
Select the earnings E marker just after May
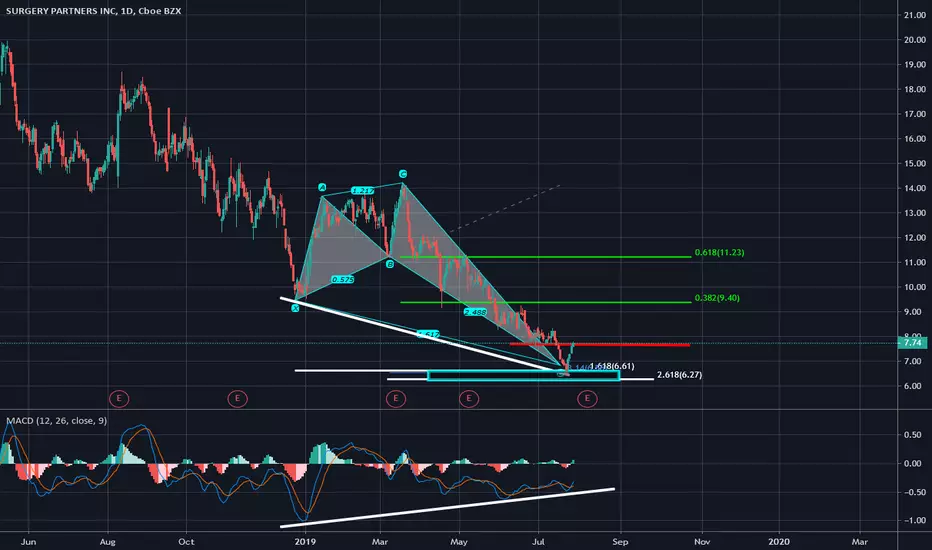(468, 398)
